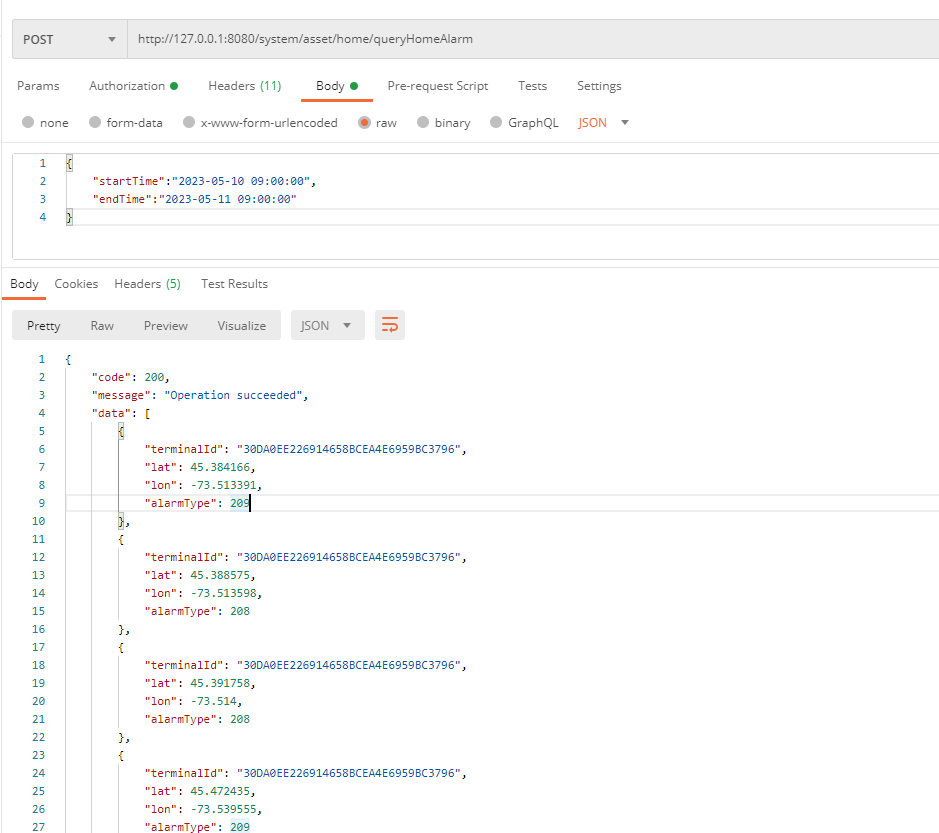Open the HTTP method POST dropdown
This screenshot has width=939, height=833.
pos(69,40)
